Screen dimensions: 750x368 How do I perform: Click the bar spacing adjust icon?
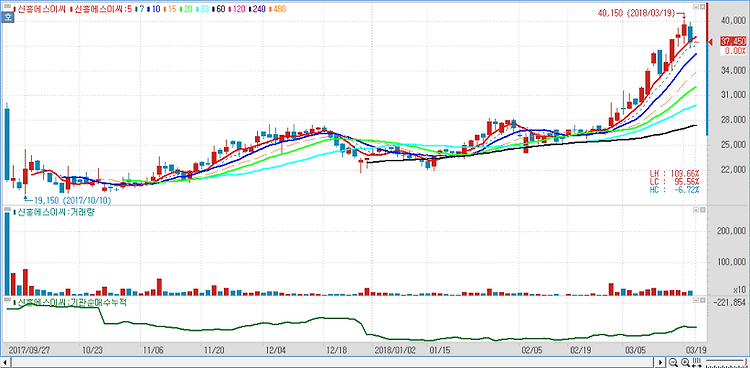(696, 362)
